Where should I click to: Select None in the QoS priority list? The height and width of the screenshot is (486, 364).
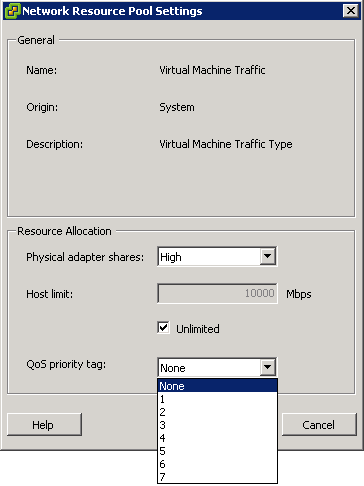(217, 386)
